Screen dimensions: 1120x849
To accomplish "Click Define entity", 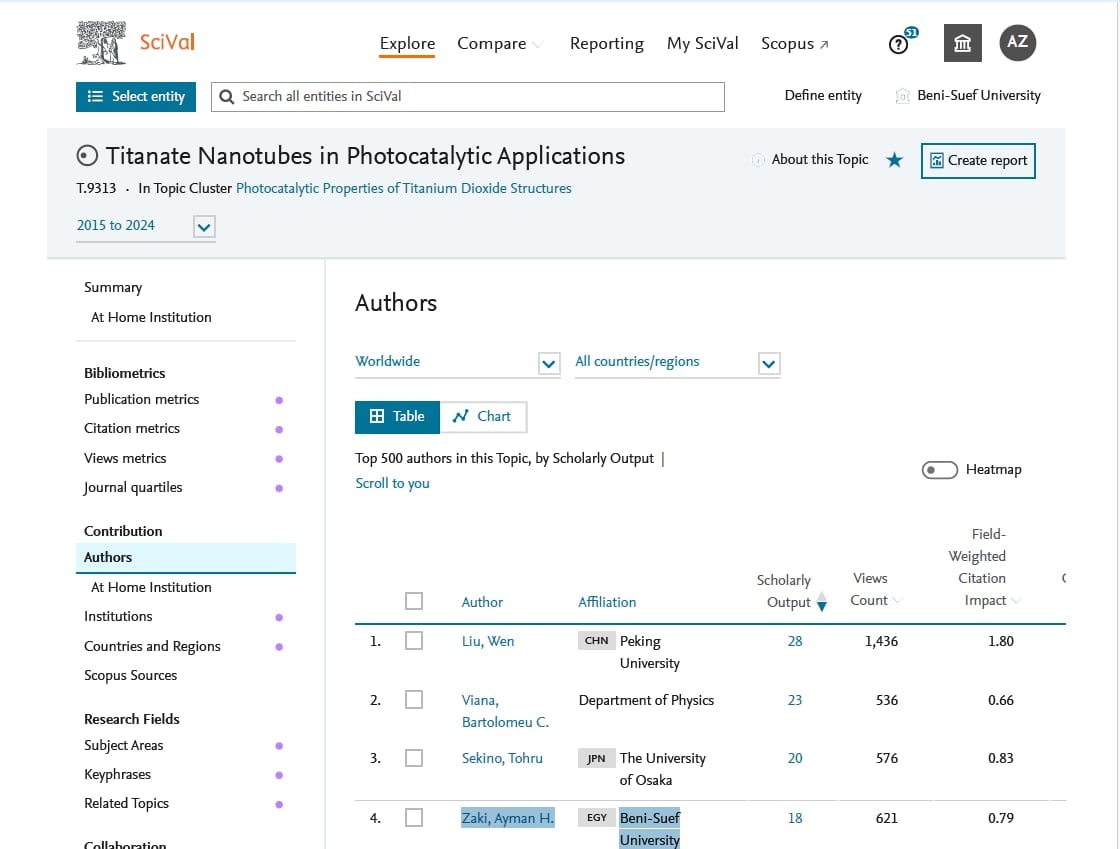I will click(x=823, y=96).
